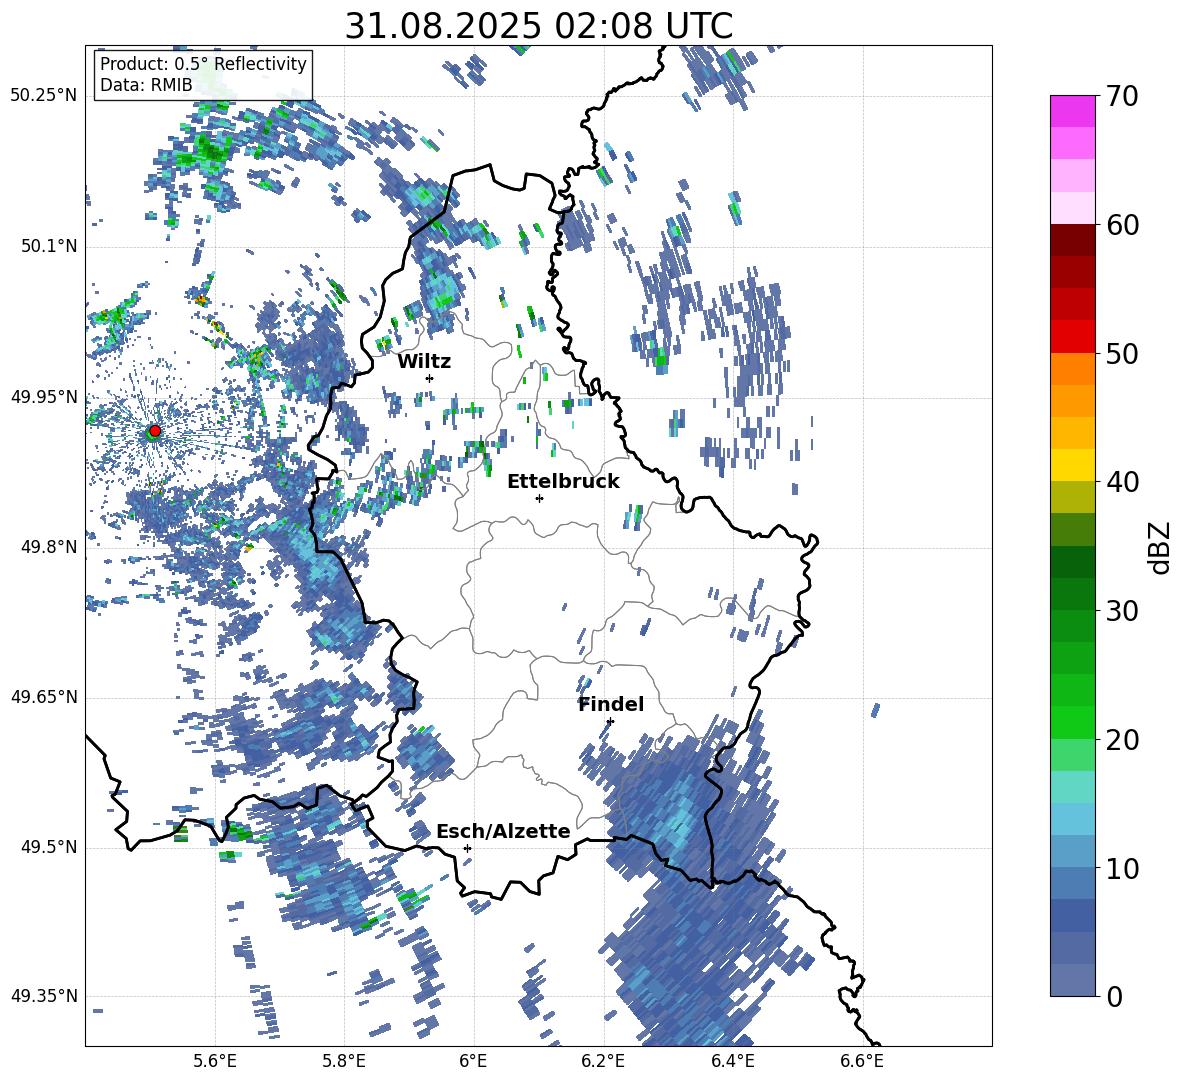The width and height of the screenshot is (1184, 1081).
Task: Click the bright red colorbar swatch above 50
Action: (x=1072, y=337)
